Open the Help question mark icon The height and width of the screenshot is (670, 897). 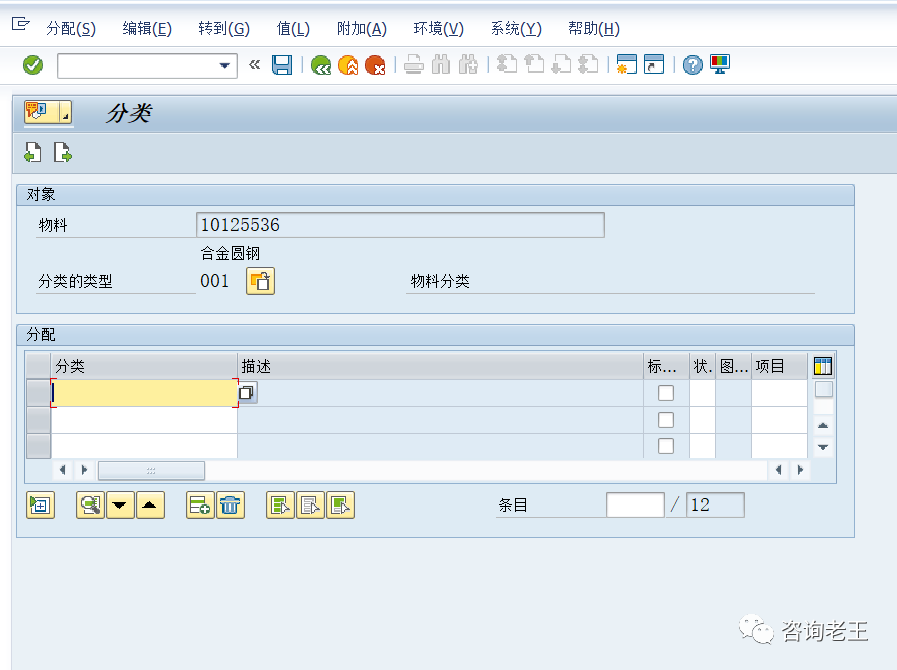coord(692,65)
